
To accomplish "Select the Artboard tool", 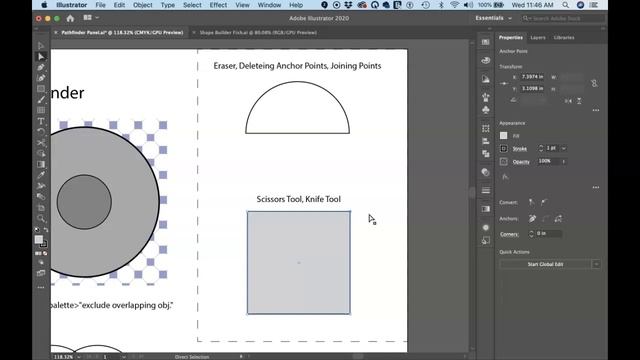I will pos(41,208).
